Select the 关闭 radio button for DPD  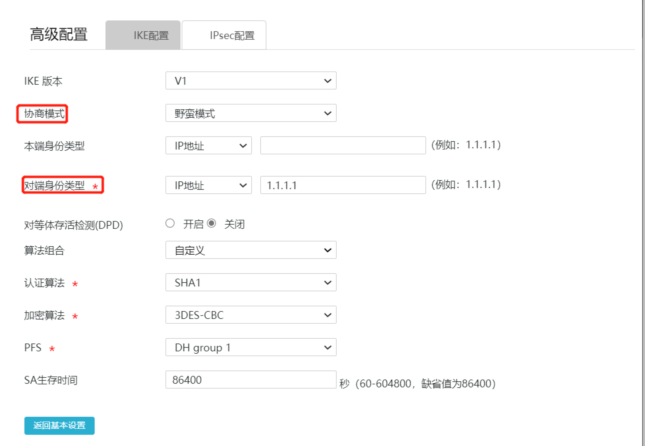point(211,223)
